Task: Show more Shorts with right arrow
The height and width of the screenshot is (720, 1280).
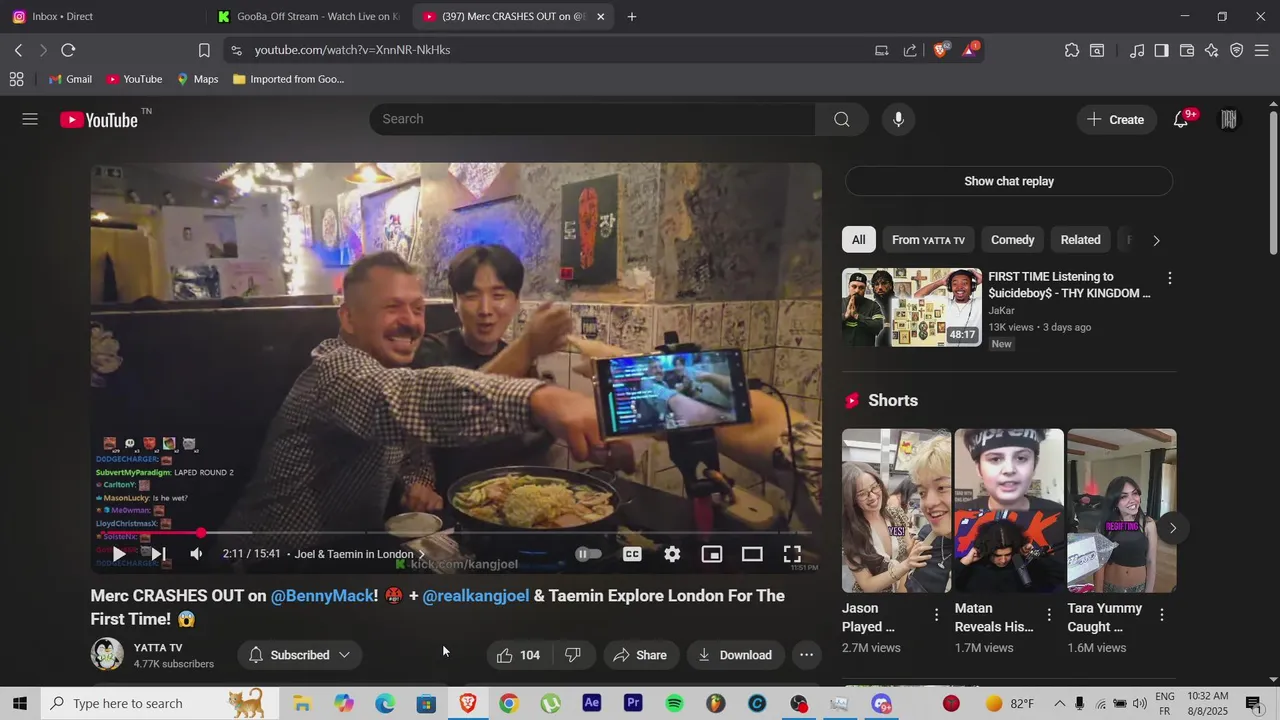Action: (1172, 528)
